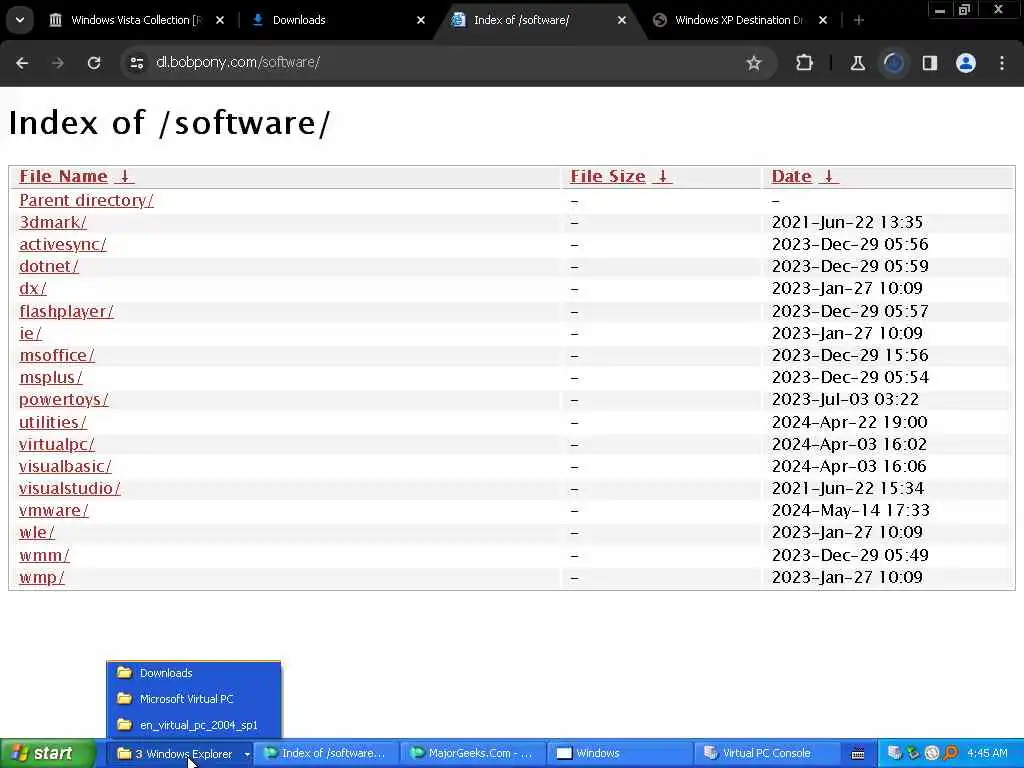Click date 2024-May-14 17:33
The width and height of the screenshot is (1024, 768).
850,511
